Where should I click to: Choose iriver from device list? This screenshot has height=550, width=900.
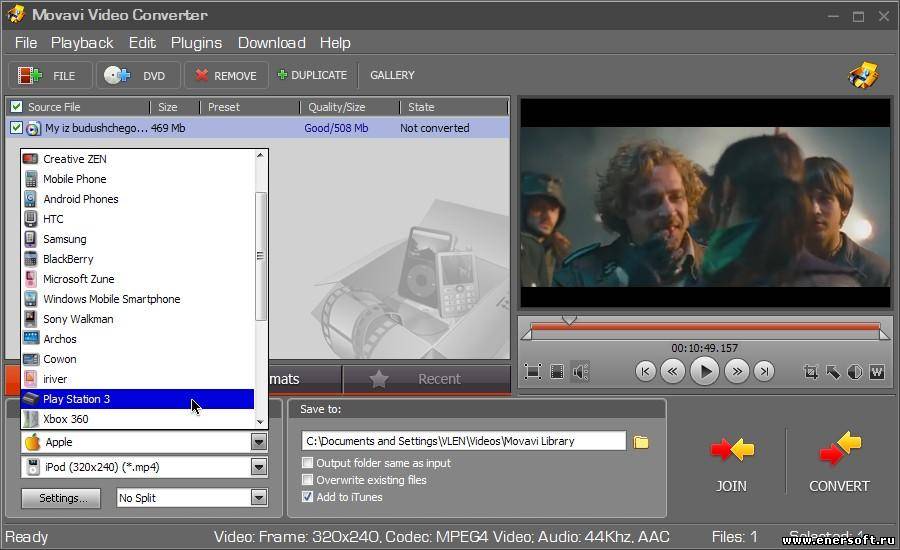point(137,379)
